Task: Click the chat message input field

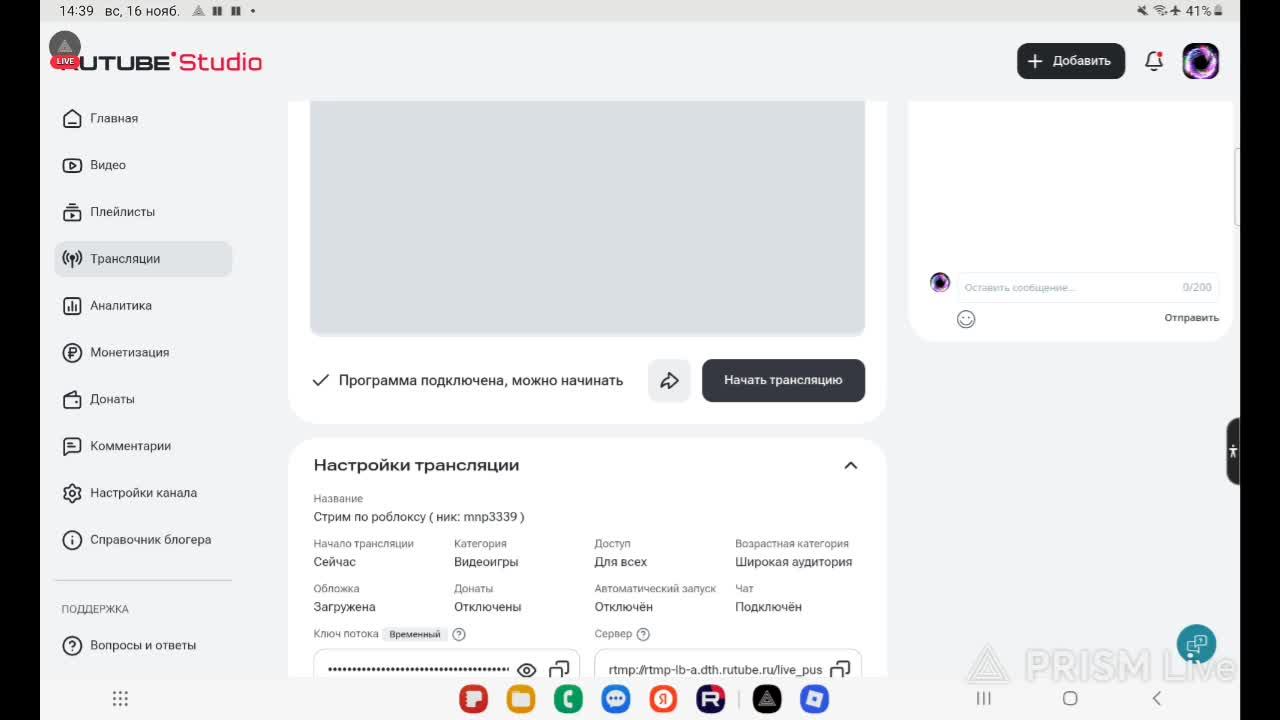Action: tap(1088, 287)
